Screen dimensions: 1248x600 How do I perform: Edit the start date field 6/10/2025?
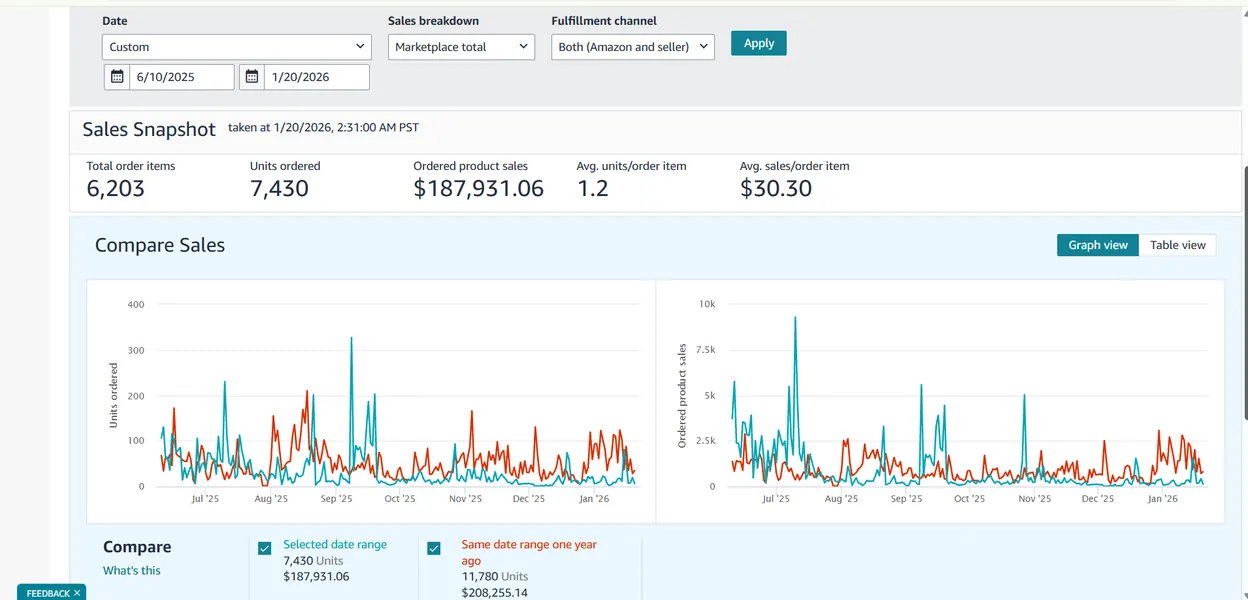coord(182,77)
